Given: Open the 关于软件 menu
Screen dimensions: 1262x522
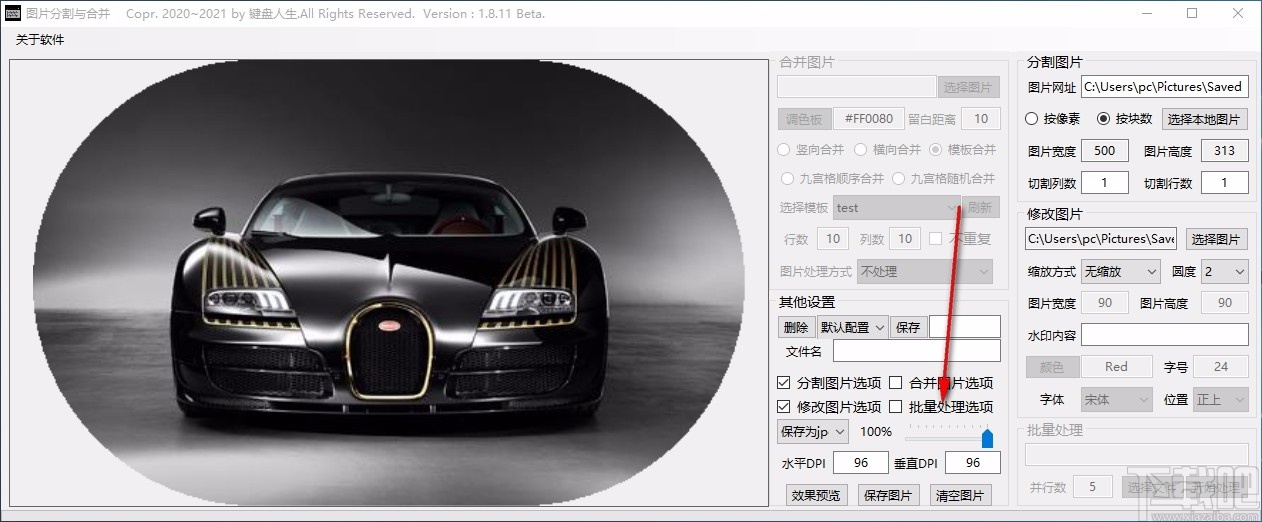Looking at the screenshot, I should (40, 40).
